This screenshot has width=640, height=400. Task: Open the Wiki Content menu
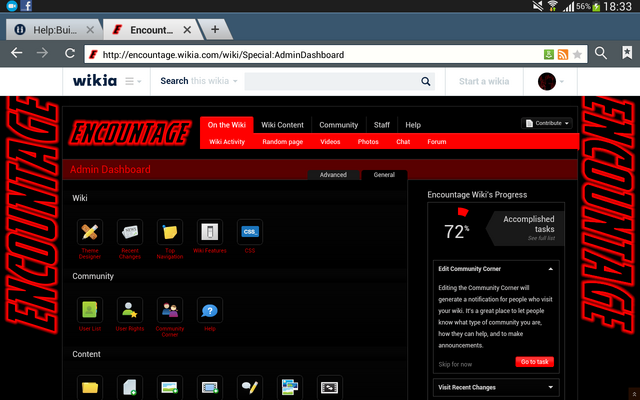tap(282, 125)
